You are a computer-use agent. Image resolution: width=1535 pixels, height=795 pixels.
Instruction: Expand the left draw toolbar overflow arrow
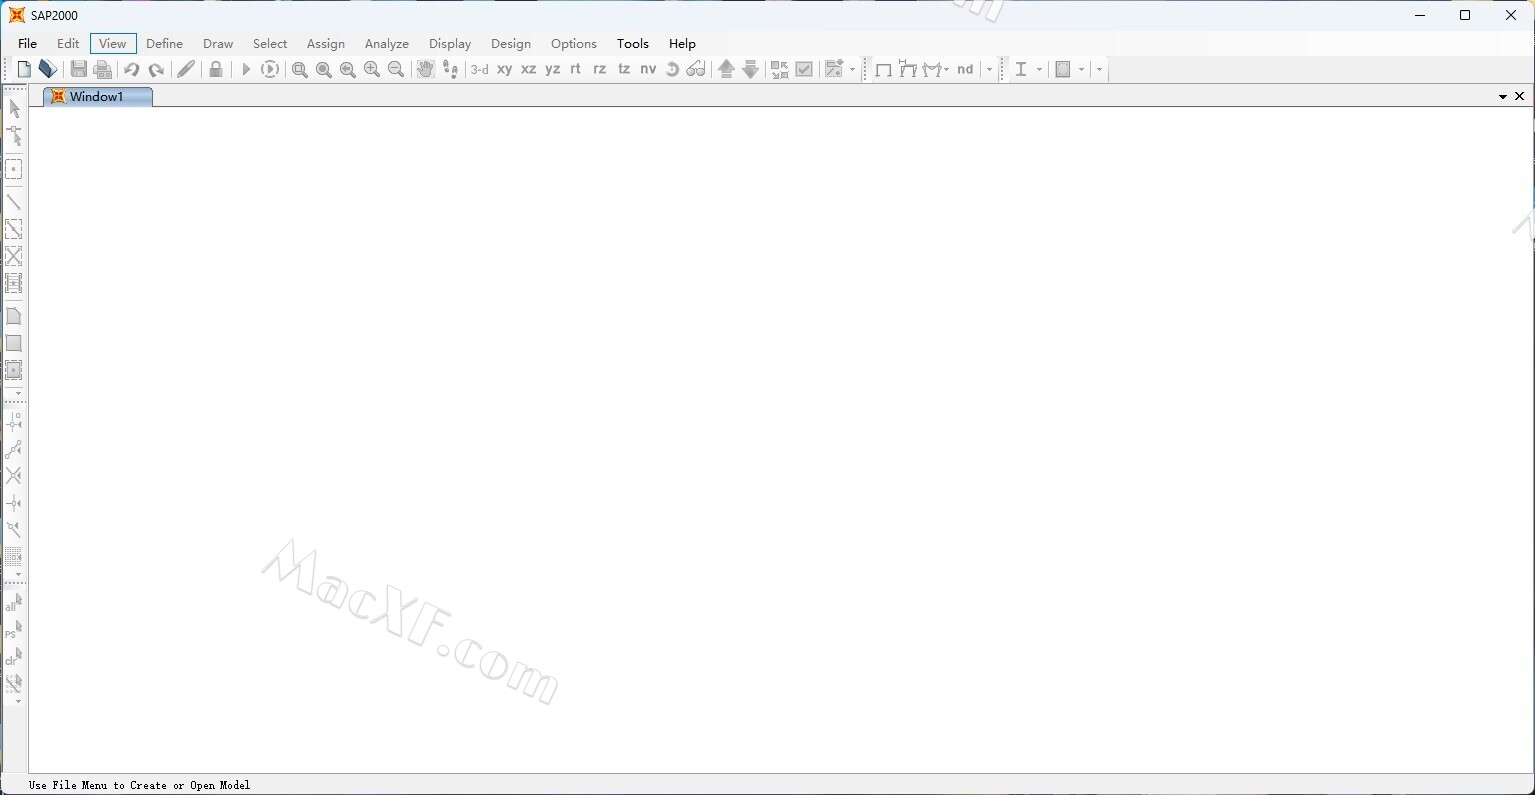18,395
